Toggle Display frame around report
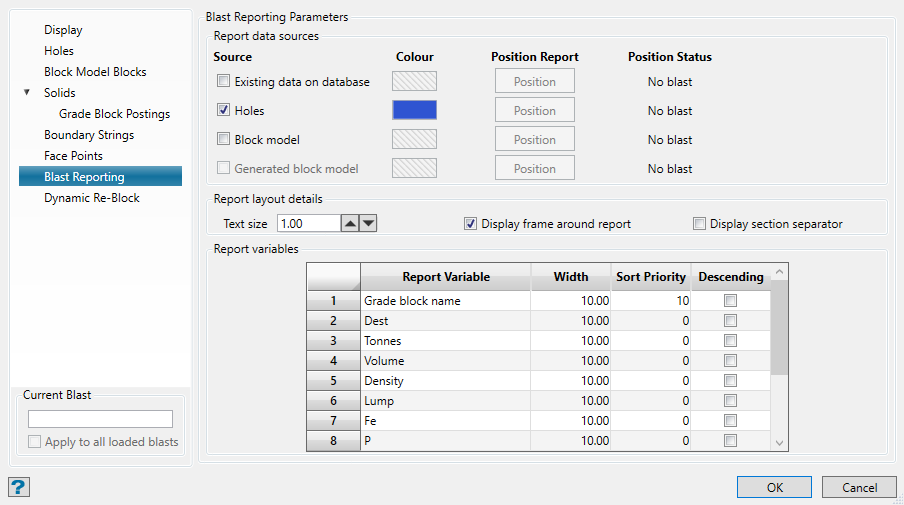The height and width of the screenshot is (505, 904). [471, 224]
